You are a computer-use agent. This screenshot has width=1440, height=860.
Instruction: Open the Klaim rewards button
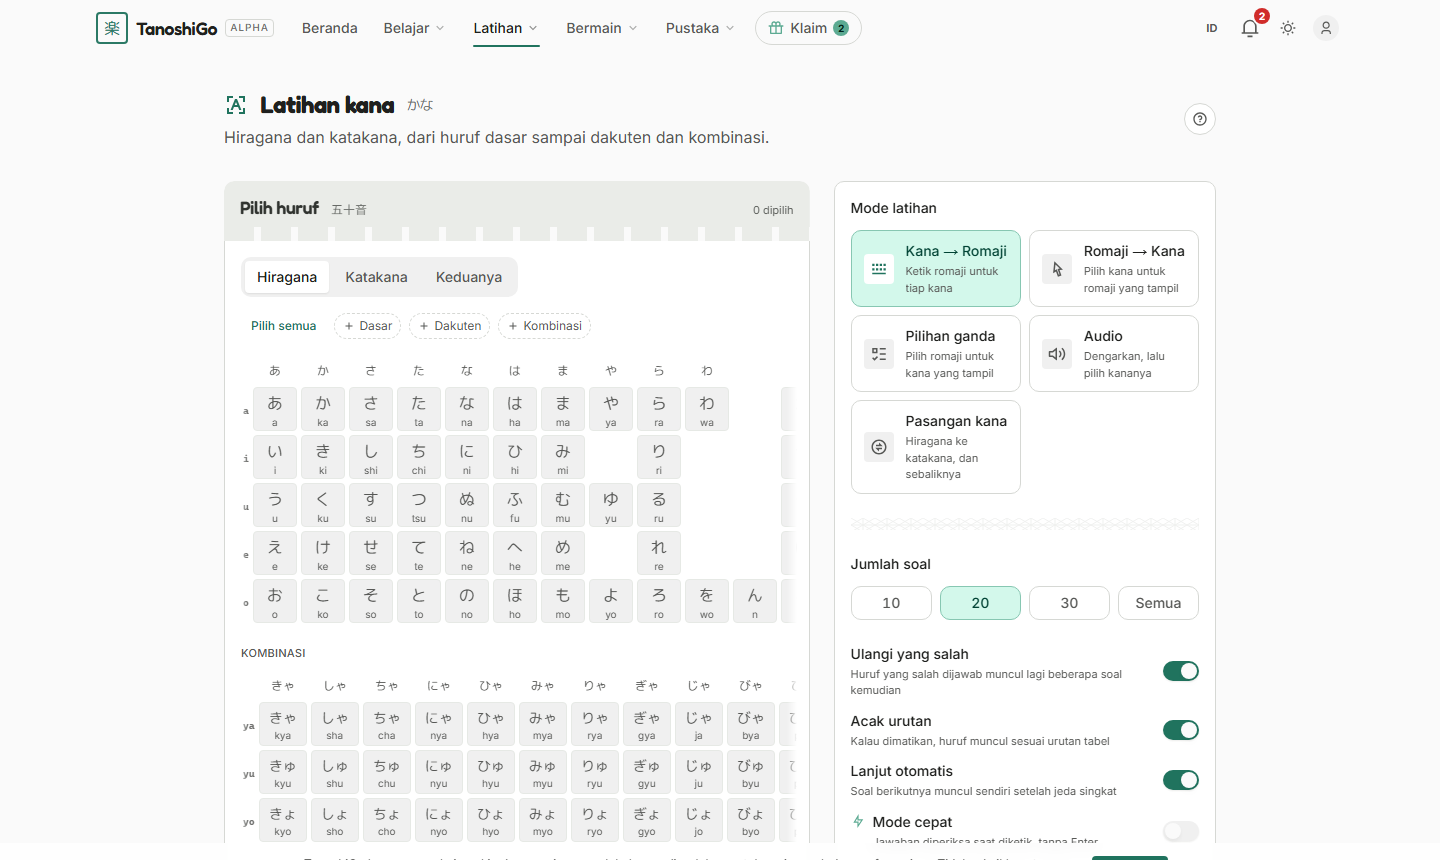pos(808,28)
